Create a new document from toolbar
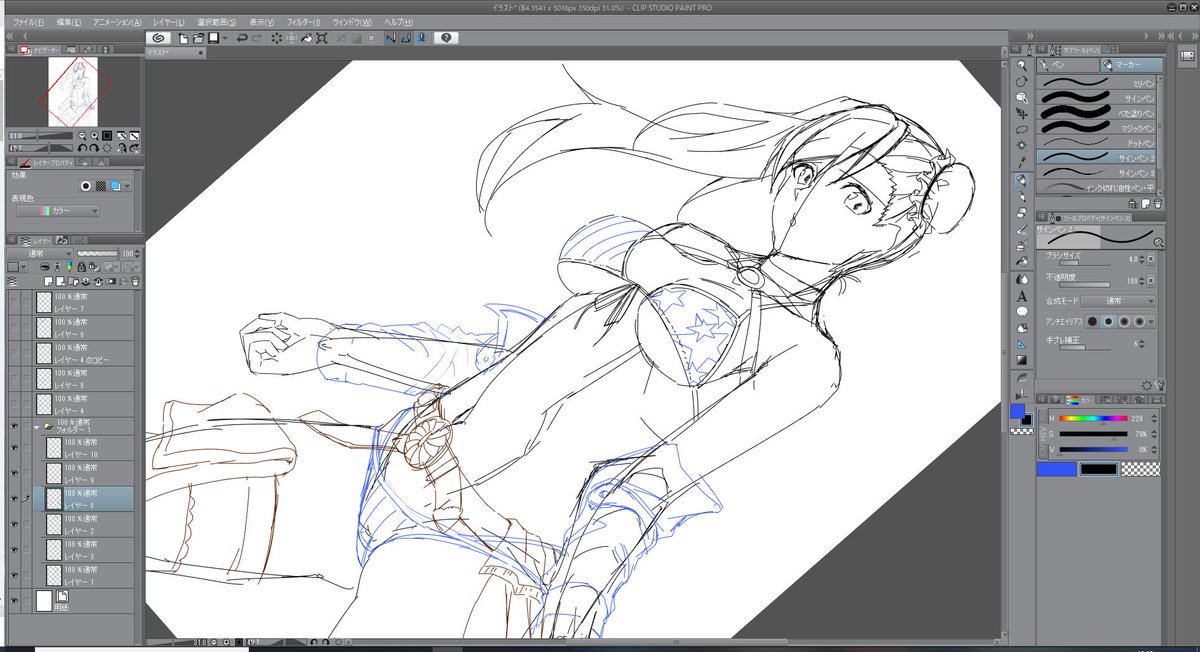The width and height of the screenshot is (1200, 652). [x=183, y=38]
